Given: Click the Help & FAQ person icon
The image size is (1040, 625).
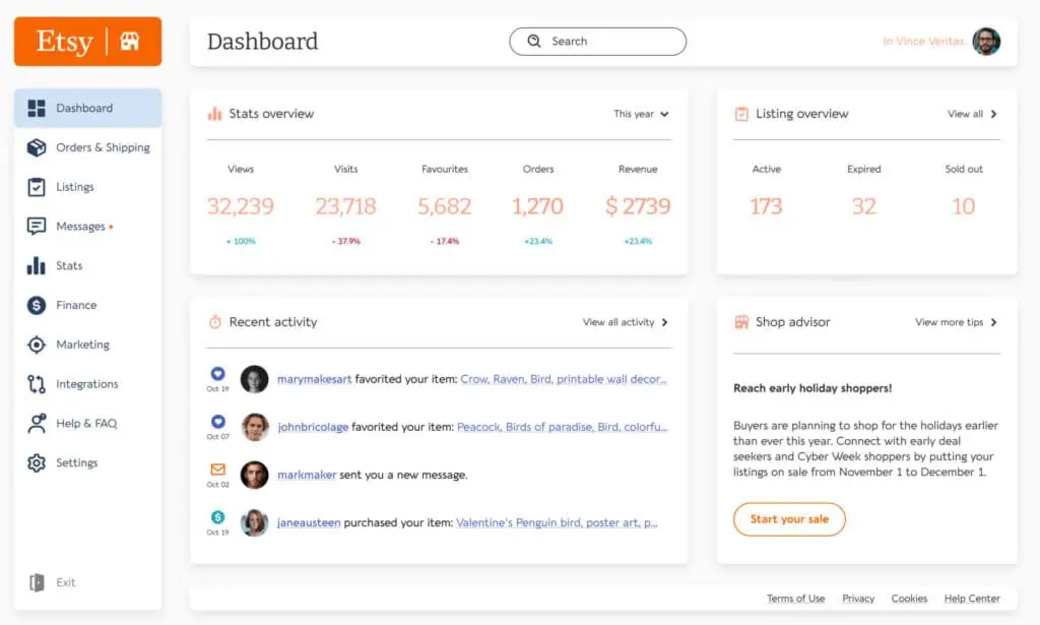Looking at the screenshot, I should pyautogui.click(x=36, y=423).
